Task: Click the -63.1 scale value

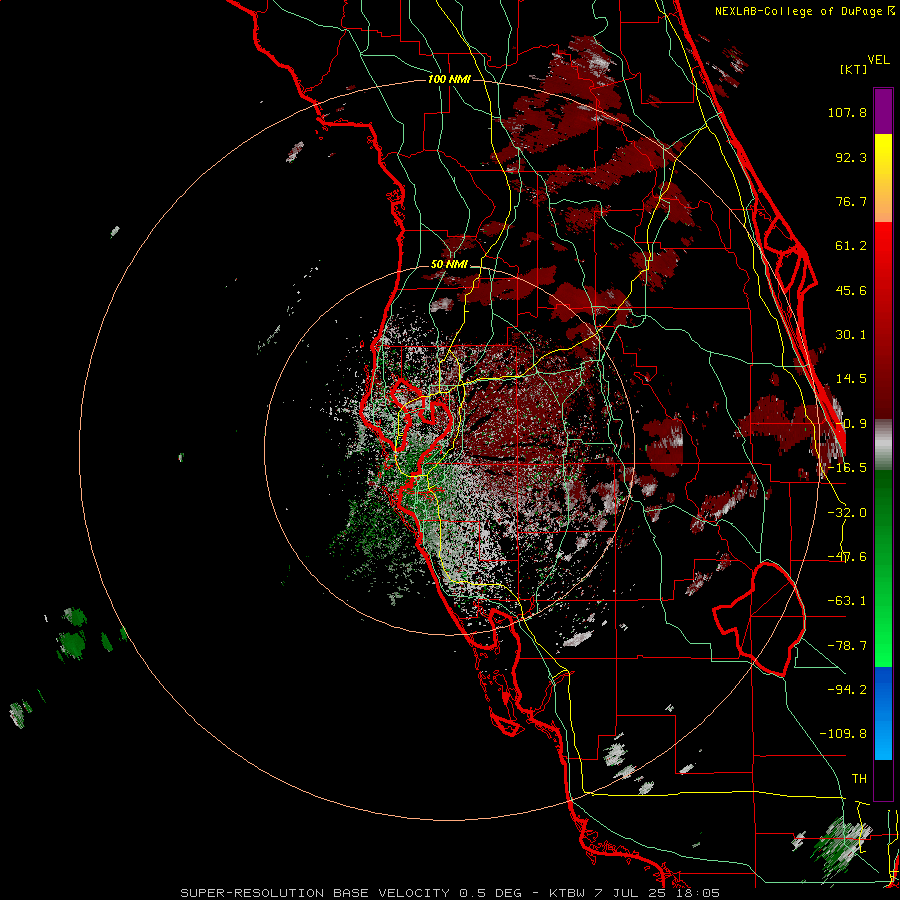Action: [x=847, y=601]
